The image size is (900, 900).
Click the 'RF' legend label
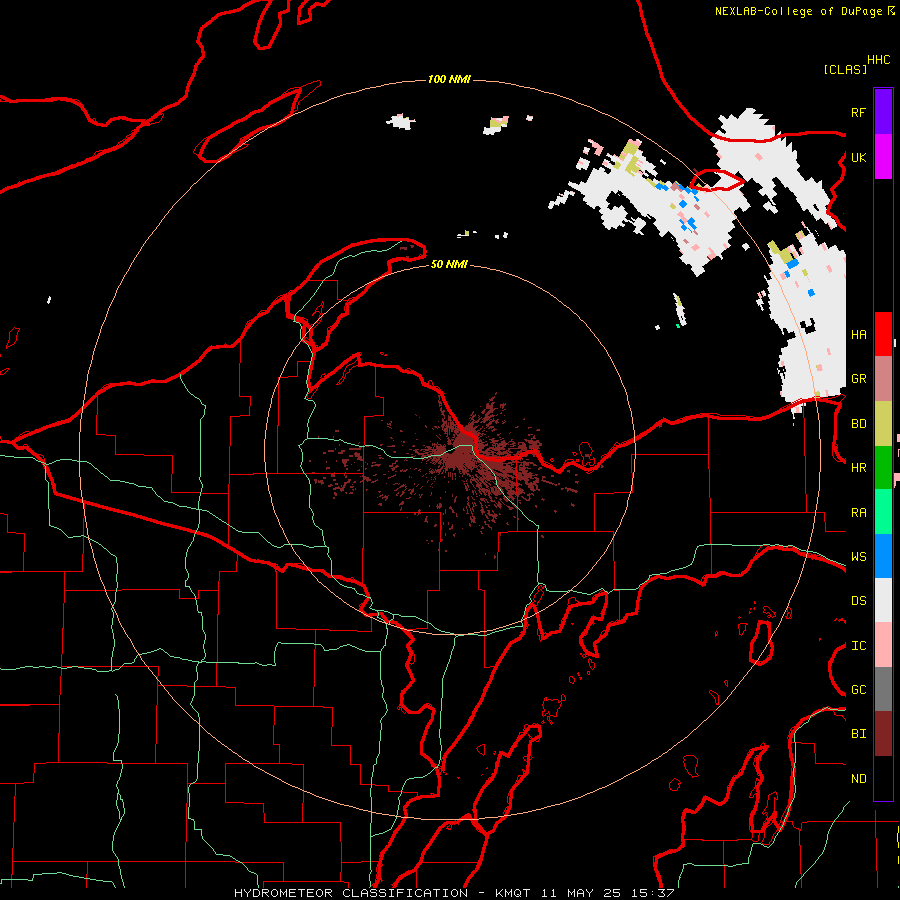(858, 112)
